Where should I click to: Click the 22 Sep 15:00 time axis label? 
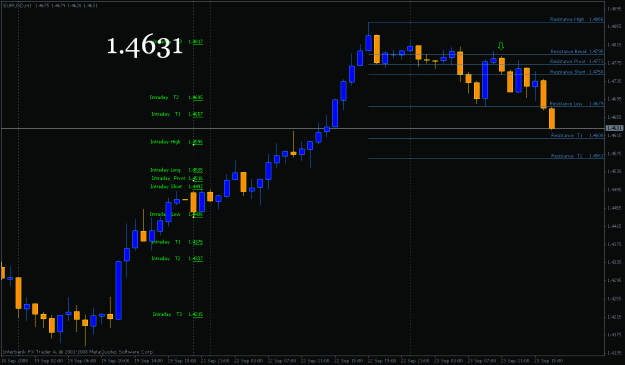tap(348, 361)
